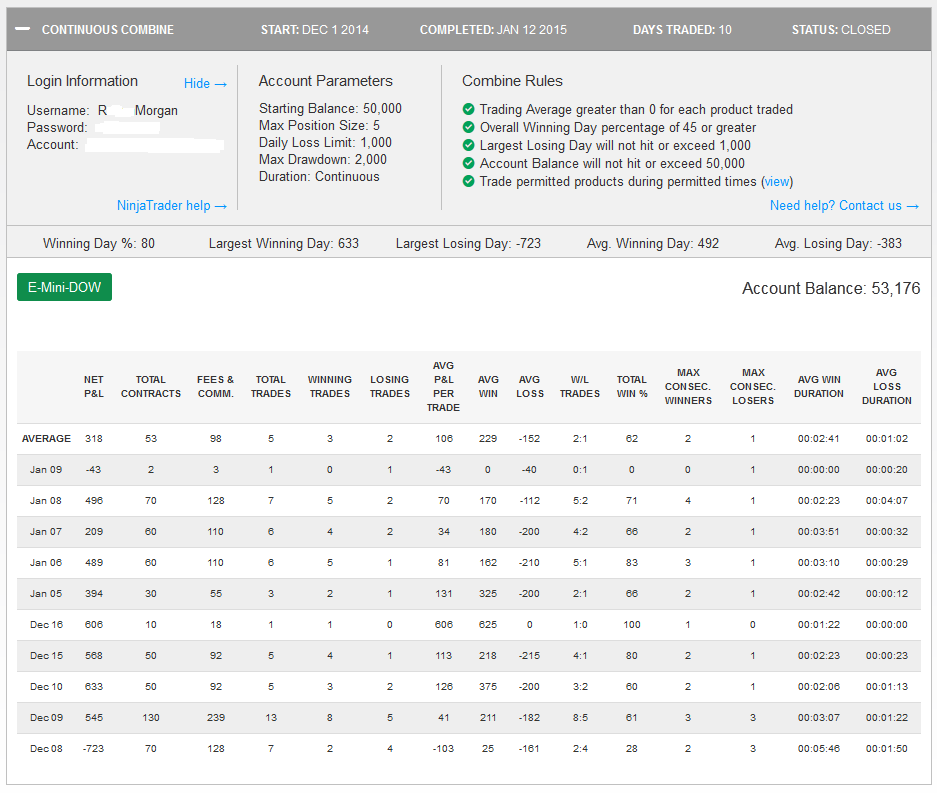Click the WINNING TRADES column header
This screenshot has height=793, width=937.
(x=330, y=387)
